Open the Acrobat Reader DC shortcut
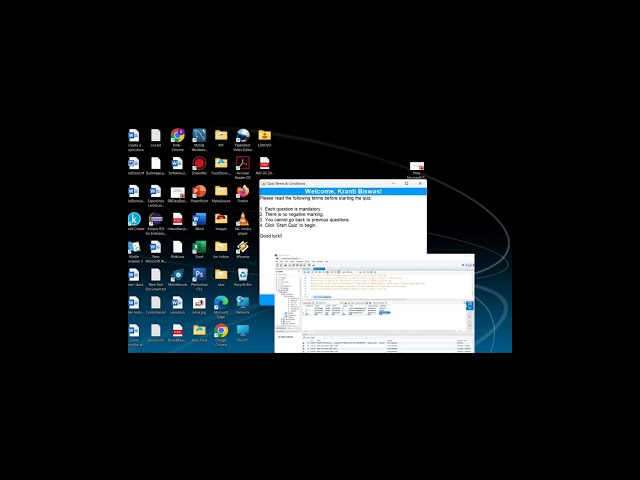The width and height of the screenshot is (640, 480). (242, 168)
